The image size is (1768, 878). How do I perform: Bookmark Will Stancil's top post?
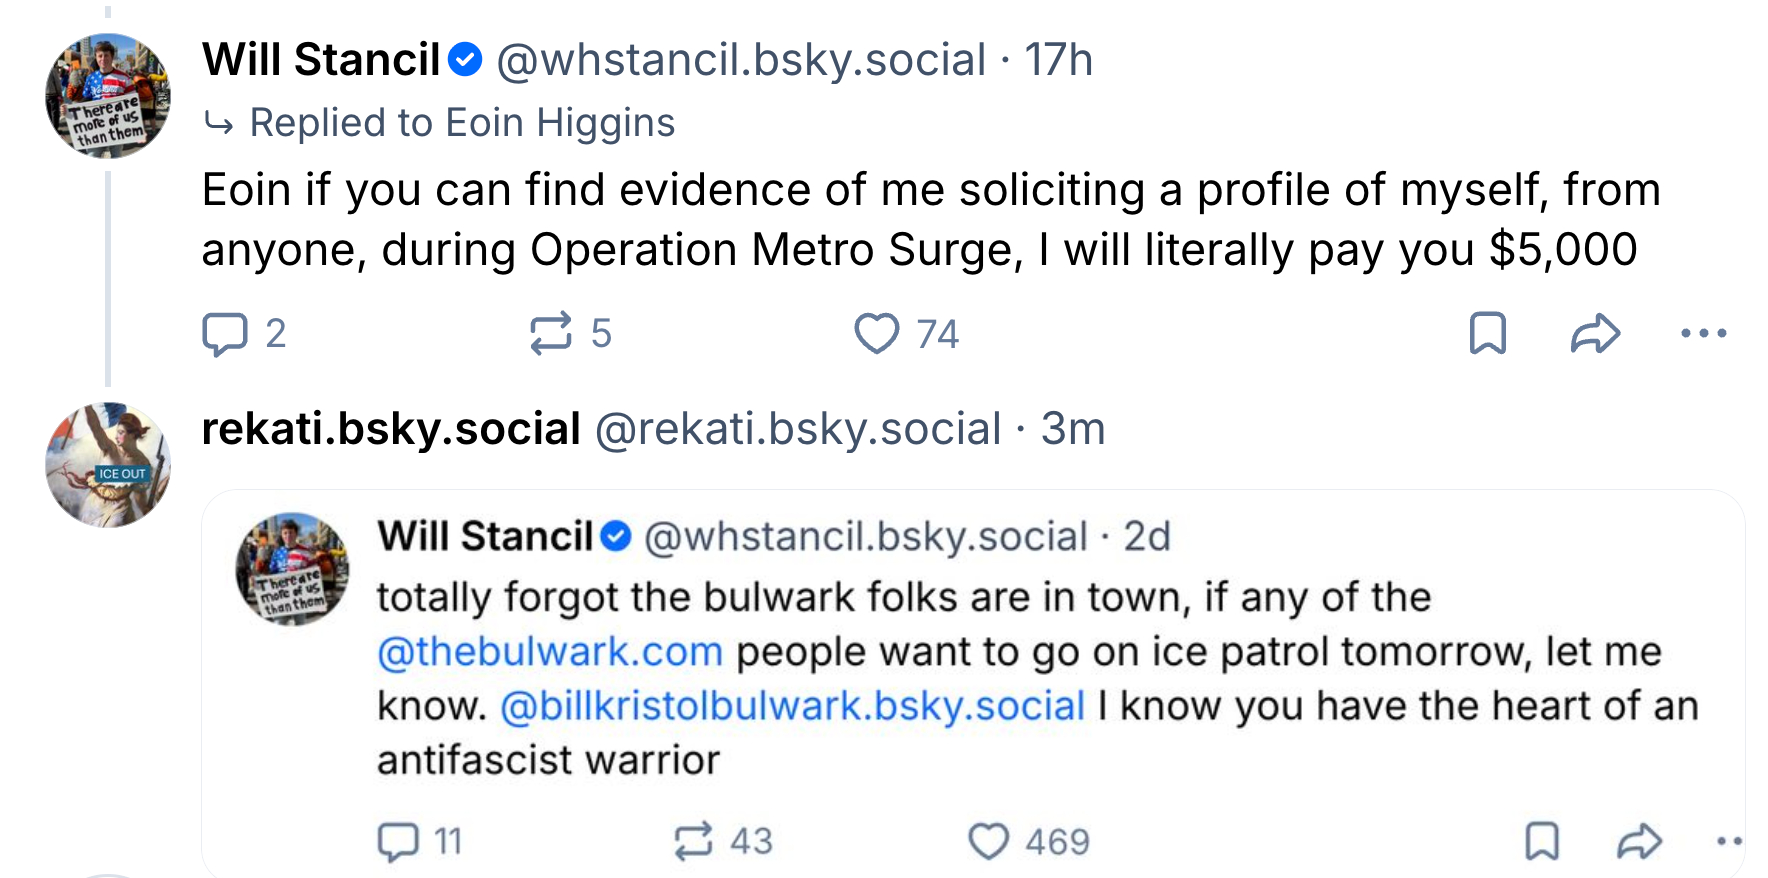[x=1487, y=334]
